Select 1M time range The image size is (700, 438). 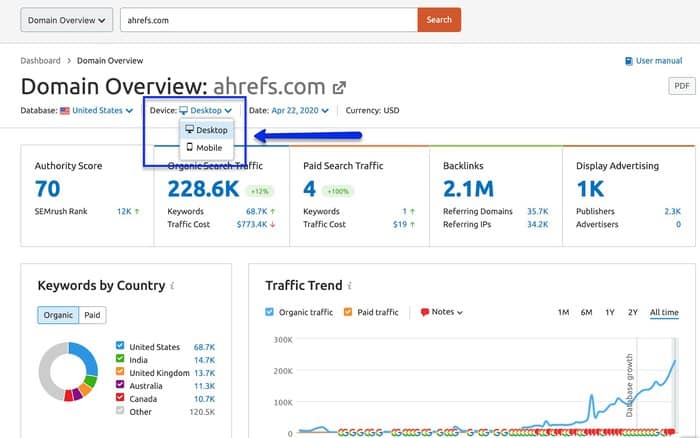coord(563,313)
